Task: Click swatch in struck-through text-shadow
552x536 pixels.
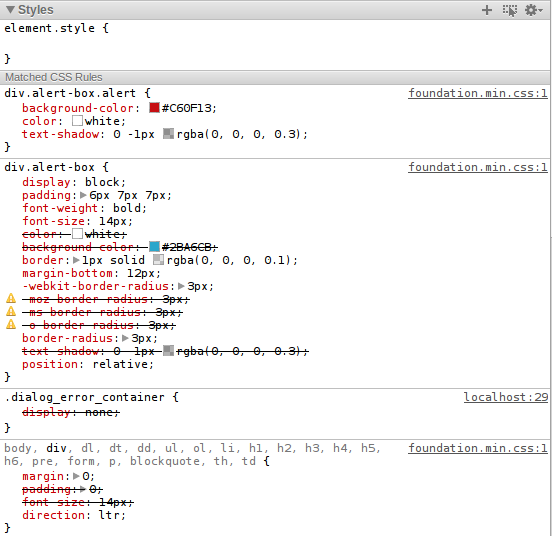Action: (x=168, y=351)
